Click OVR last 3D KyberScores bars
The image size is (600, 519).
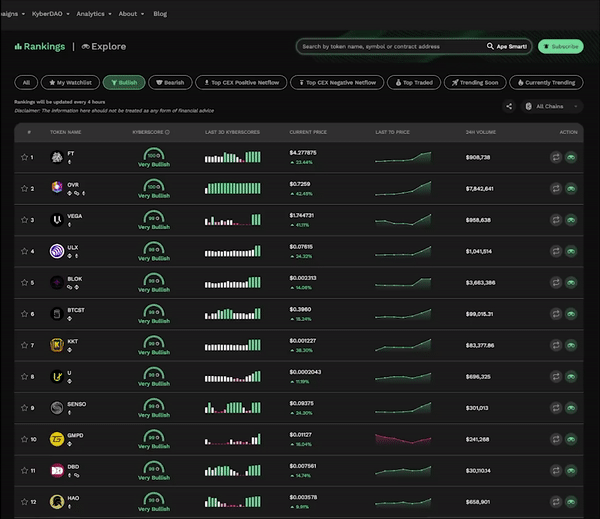click(233, 188)
